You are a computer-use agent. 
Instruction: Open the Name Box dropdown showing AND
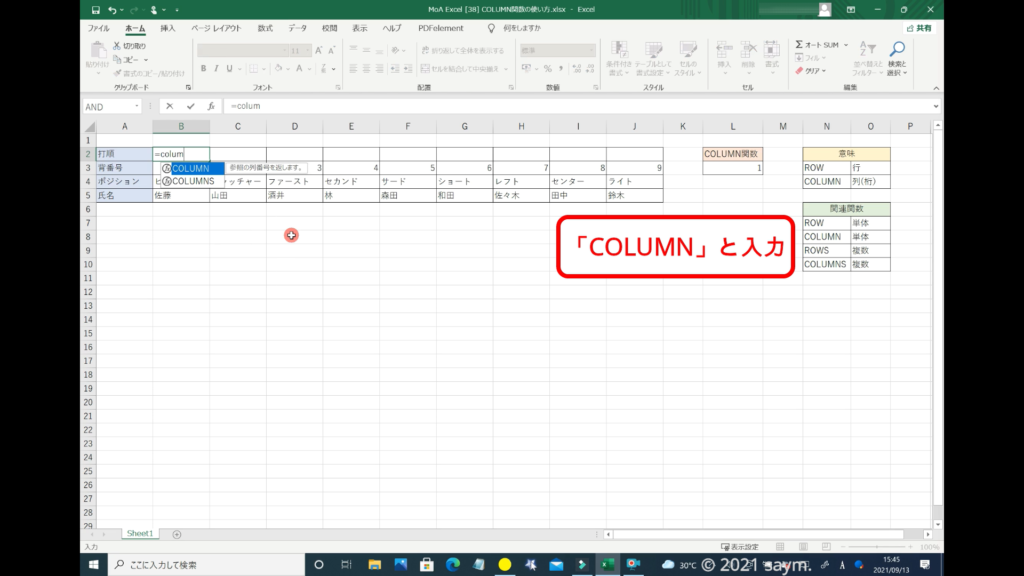(136, 106)
